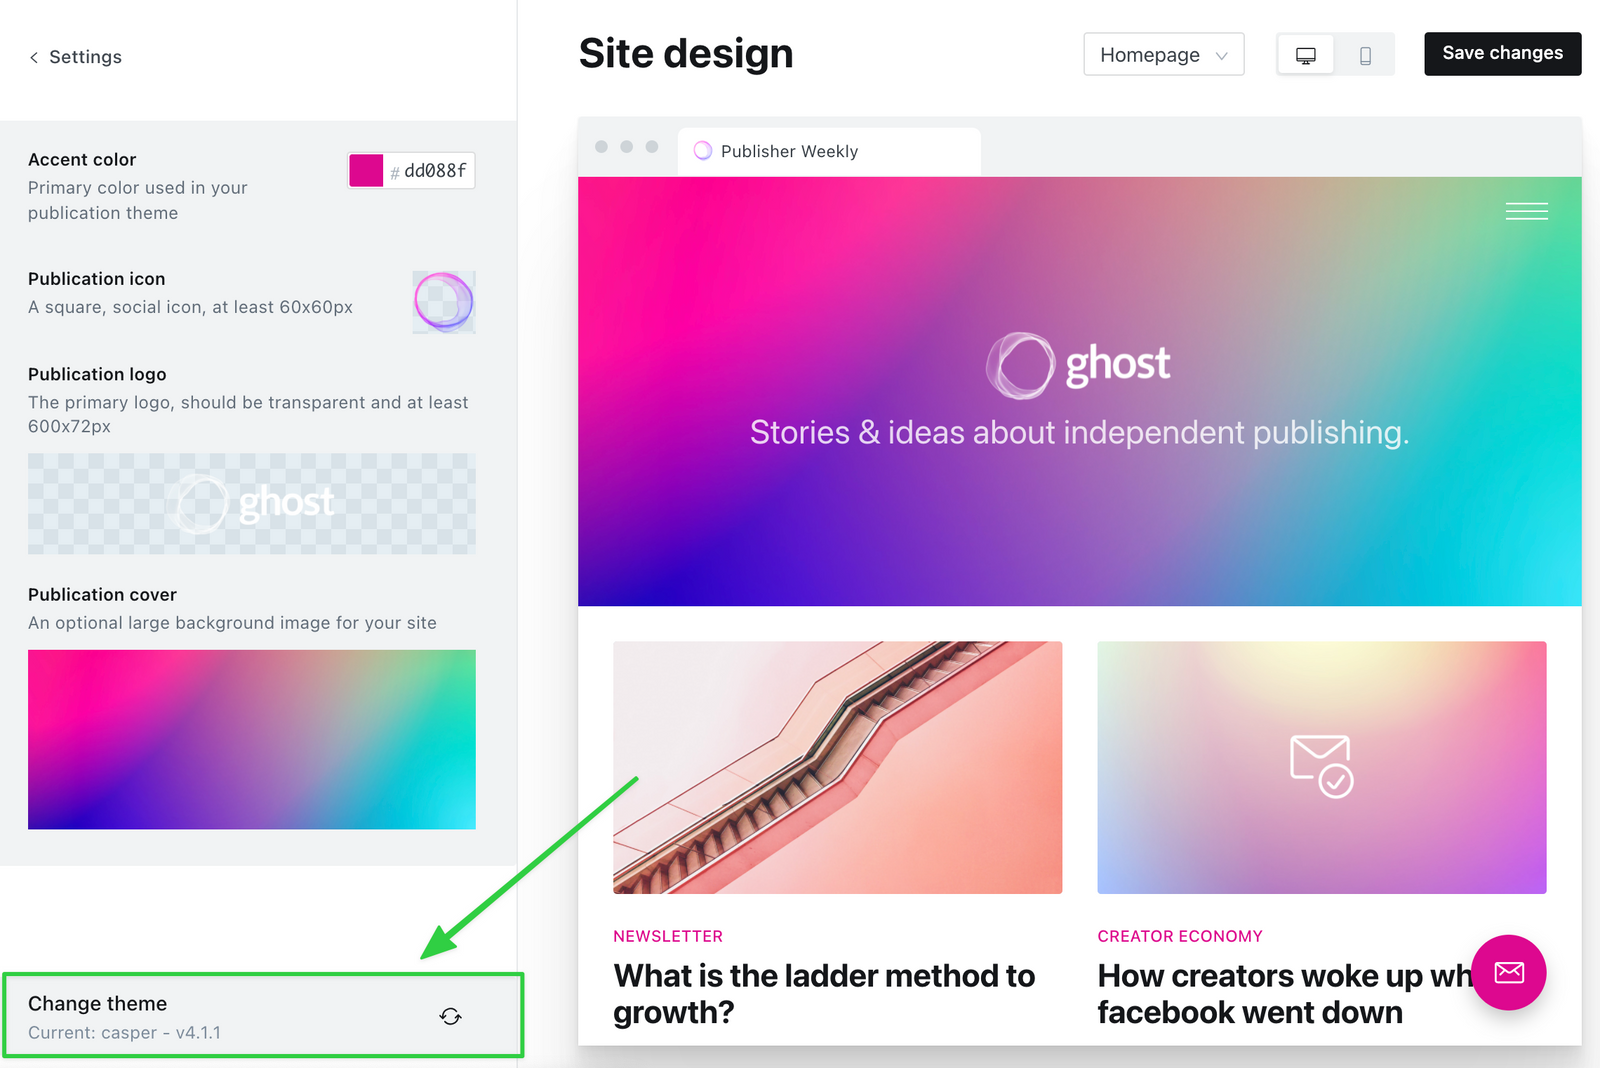This screenshot has width=1600, height=1068.
Task: Open the Homepage preview dropdown
Action: pos(1164,54)
